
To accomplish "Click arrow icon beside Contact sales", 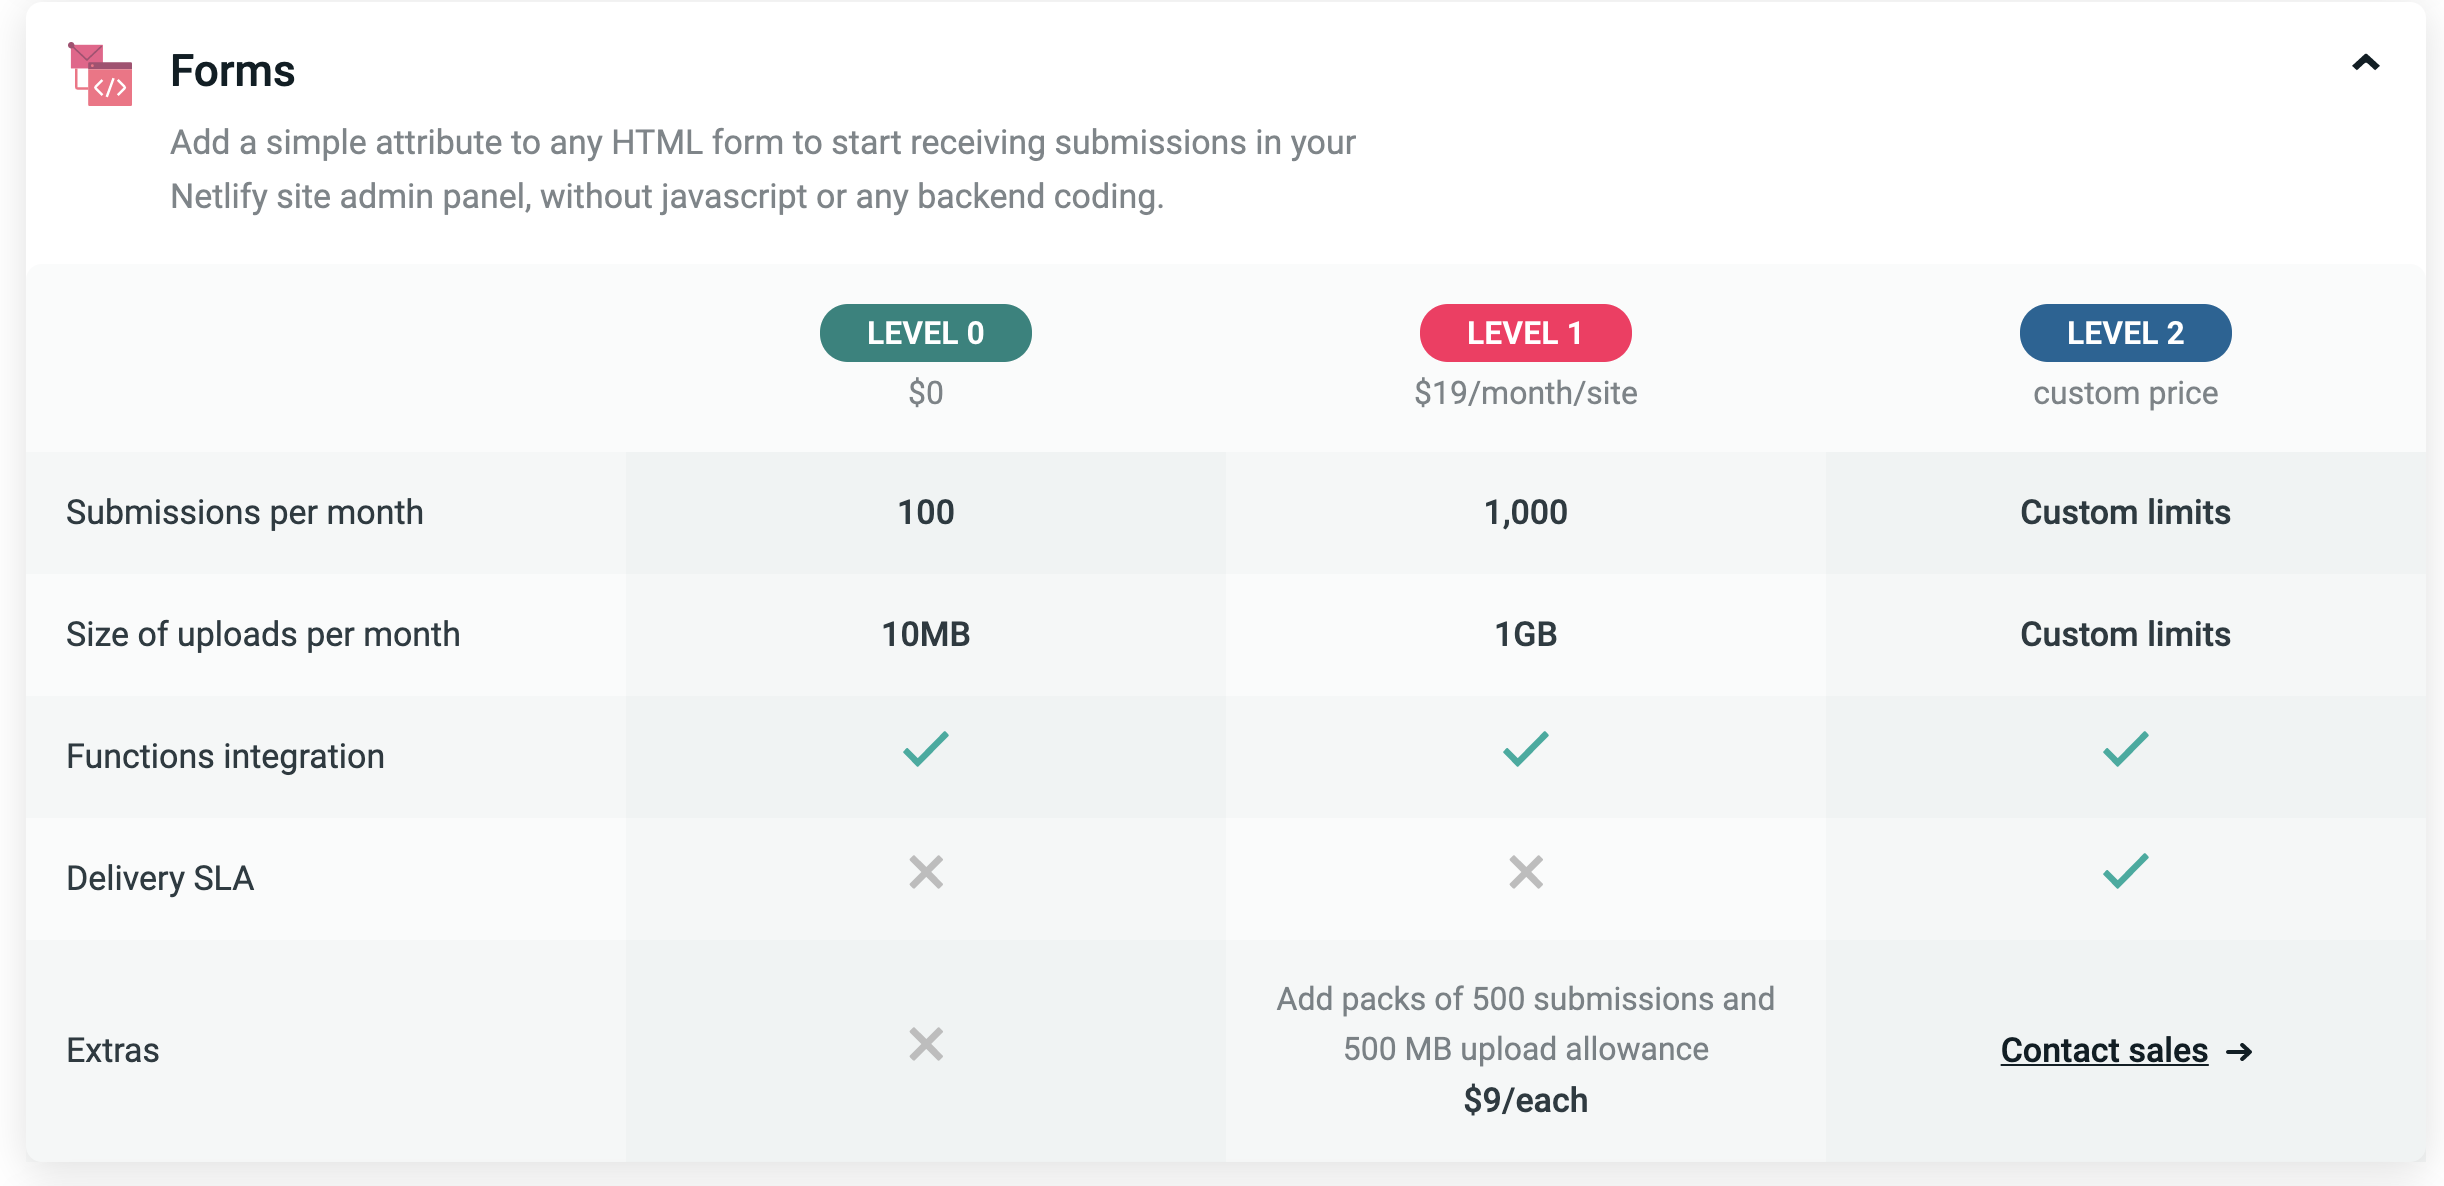I will pos(2240,1052).
